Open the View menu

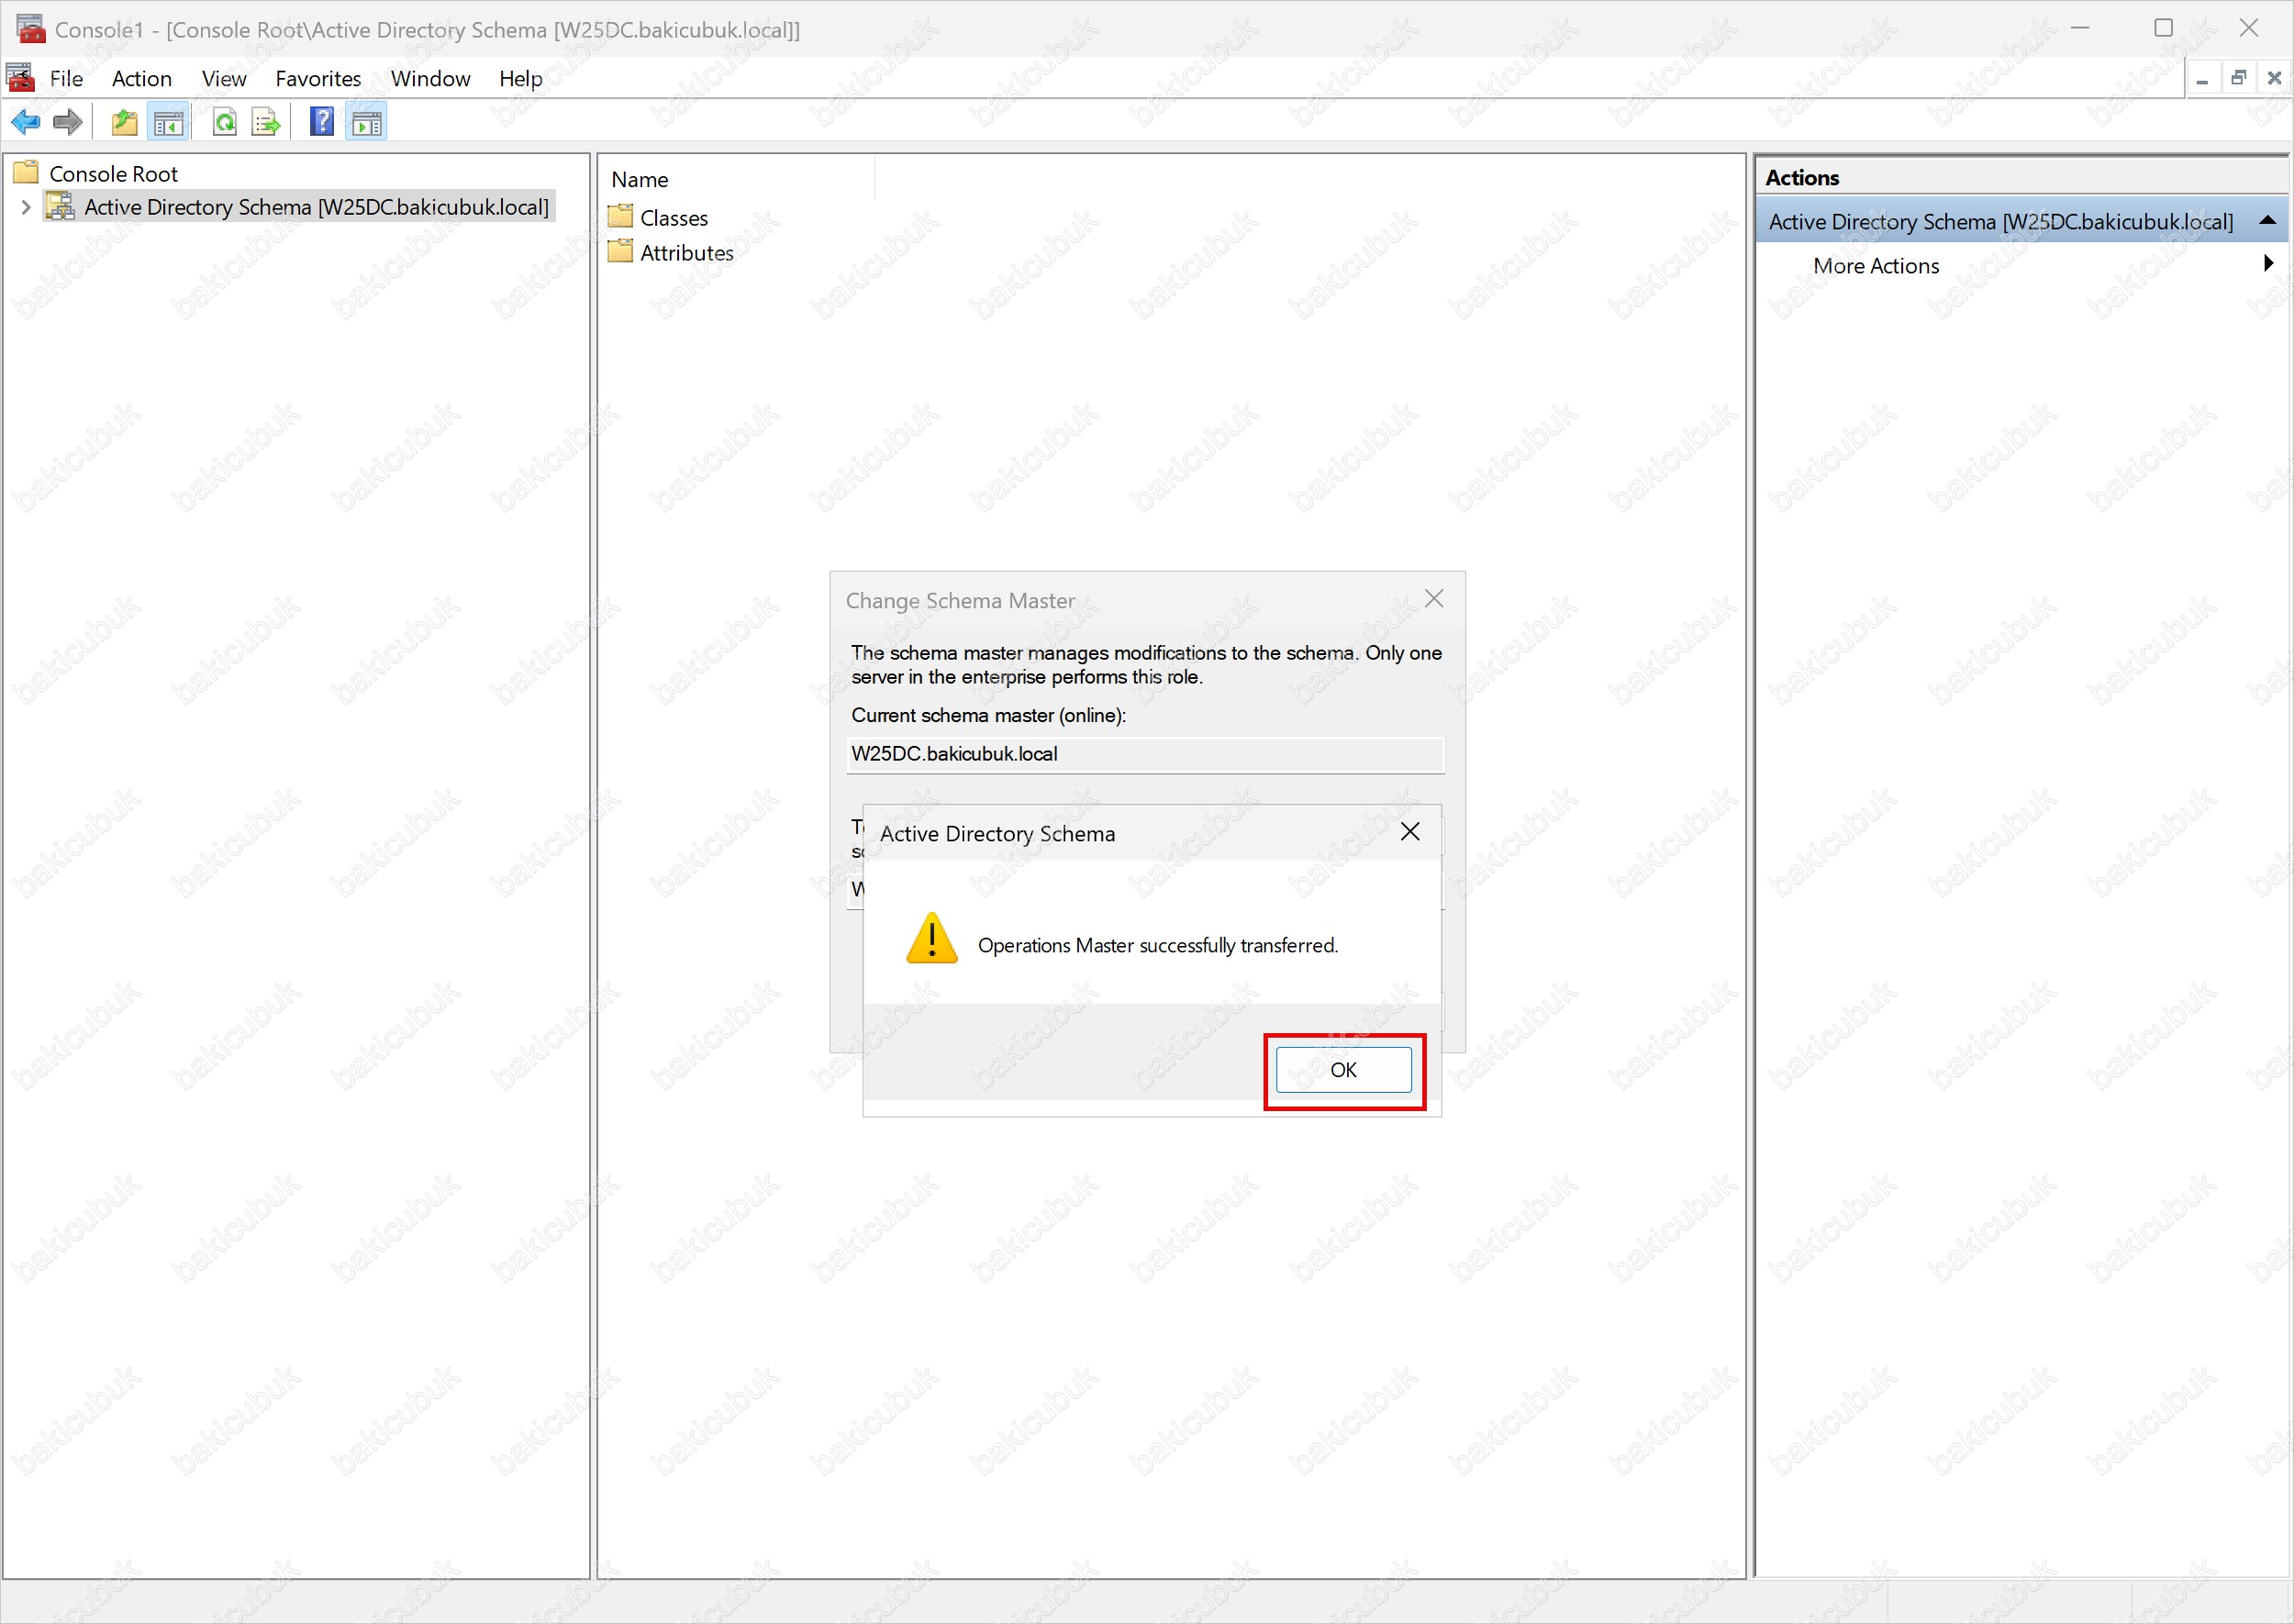point(223,78)
